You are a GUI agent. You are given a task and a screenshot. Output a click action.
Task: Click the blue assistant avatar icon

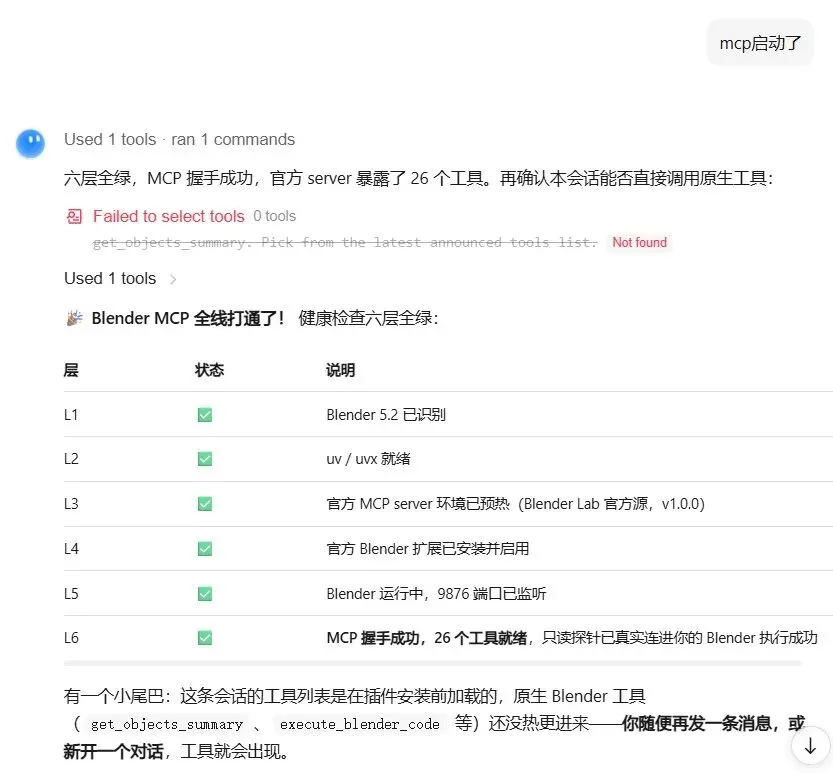pyautogui.click(x=30, y=143)
